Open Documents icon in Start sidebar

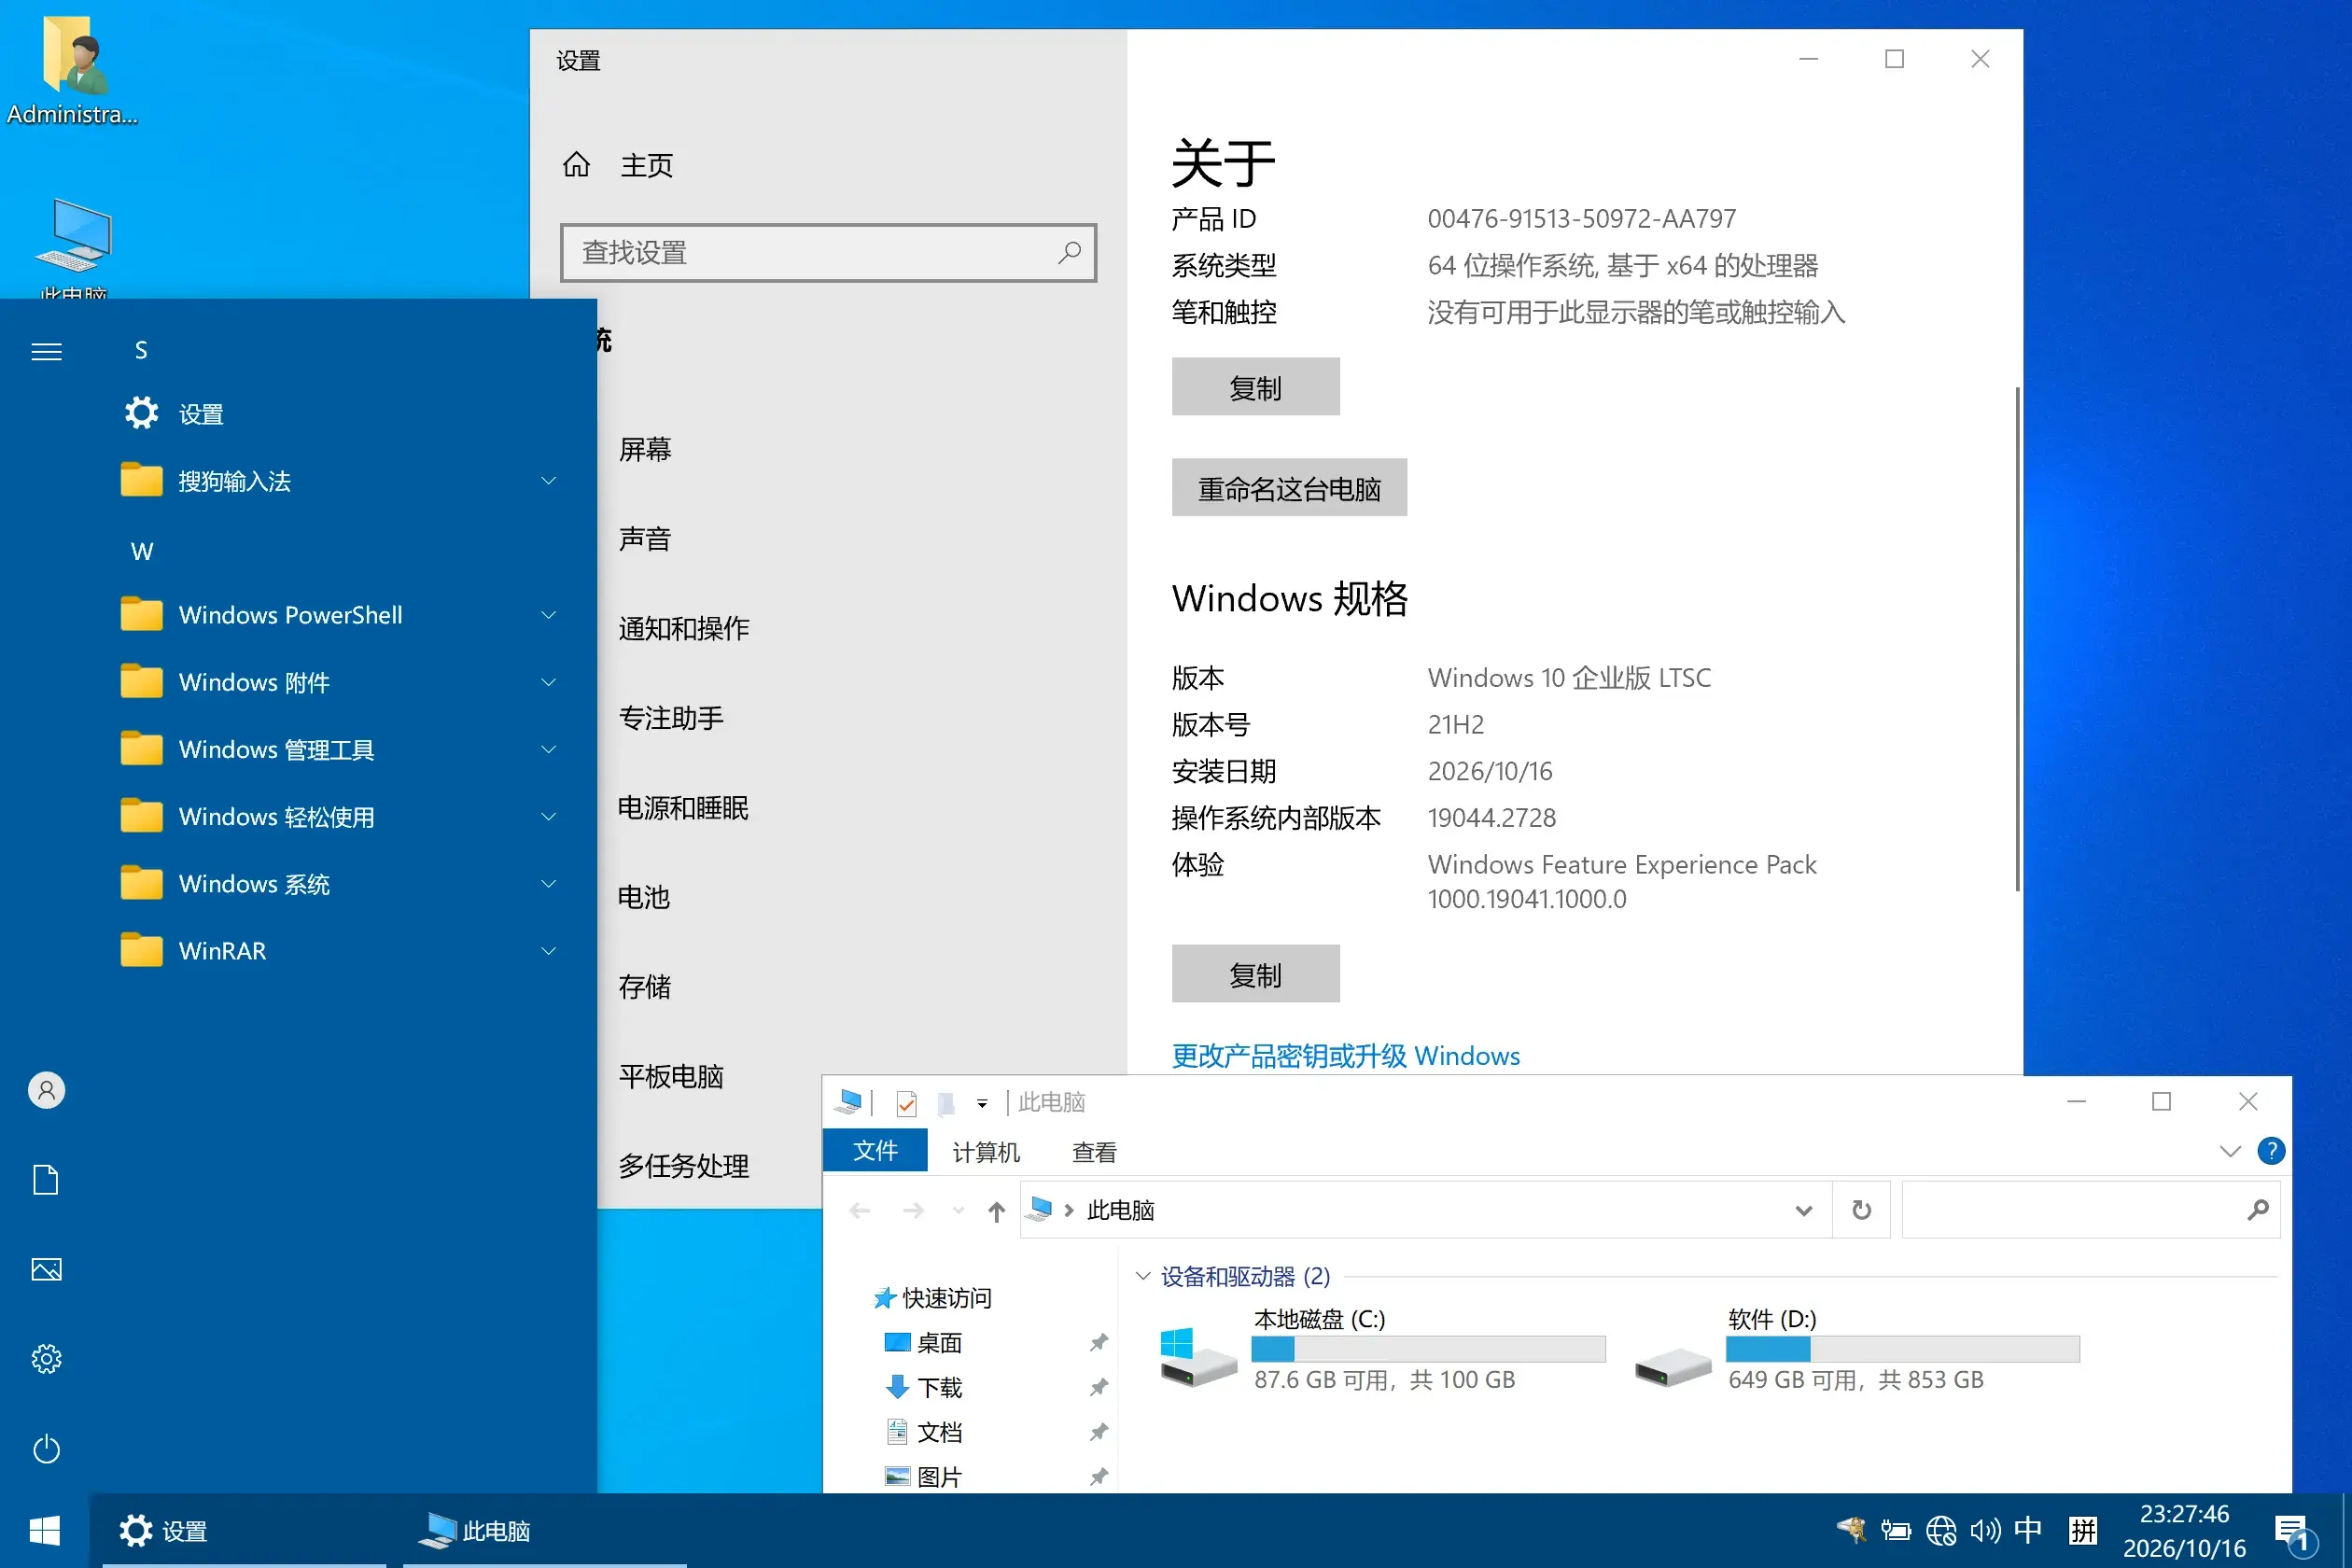click(46, 1180)
